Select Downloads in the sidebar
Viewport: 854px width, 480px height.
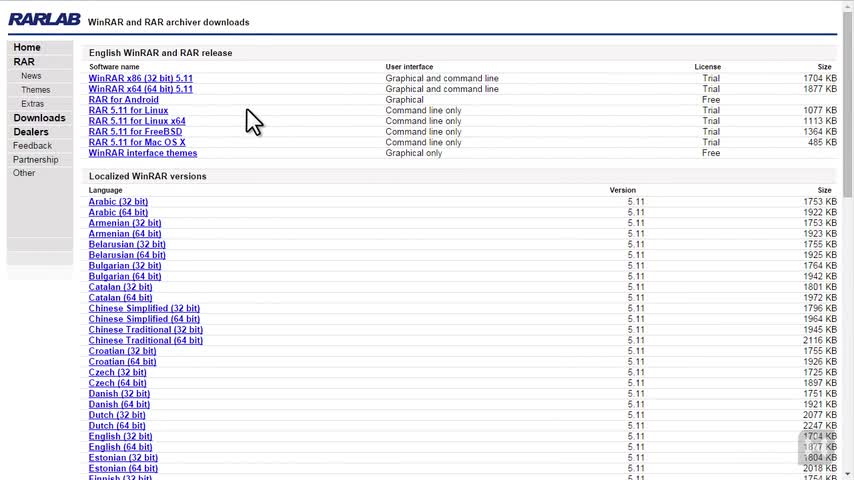pos(39,118)
